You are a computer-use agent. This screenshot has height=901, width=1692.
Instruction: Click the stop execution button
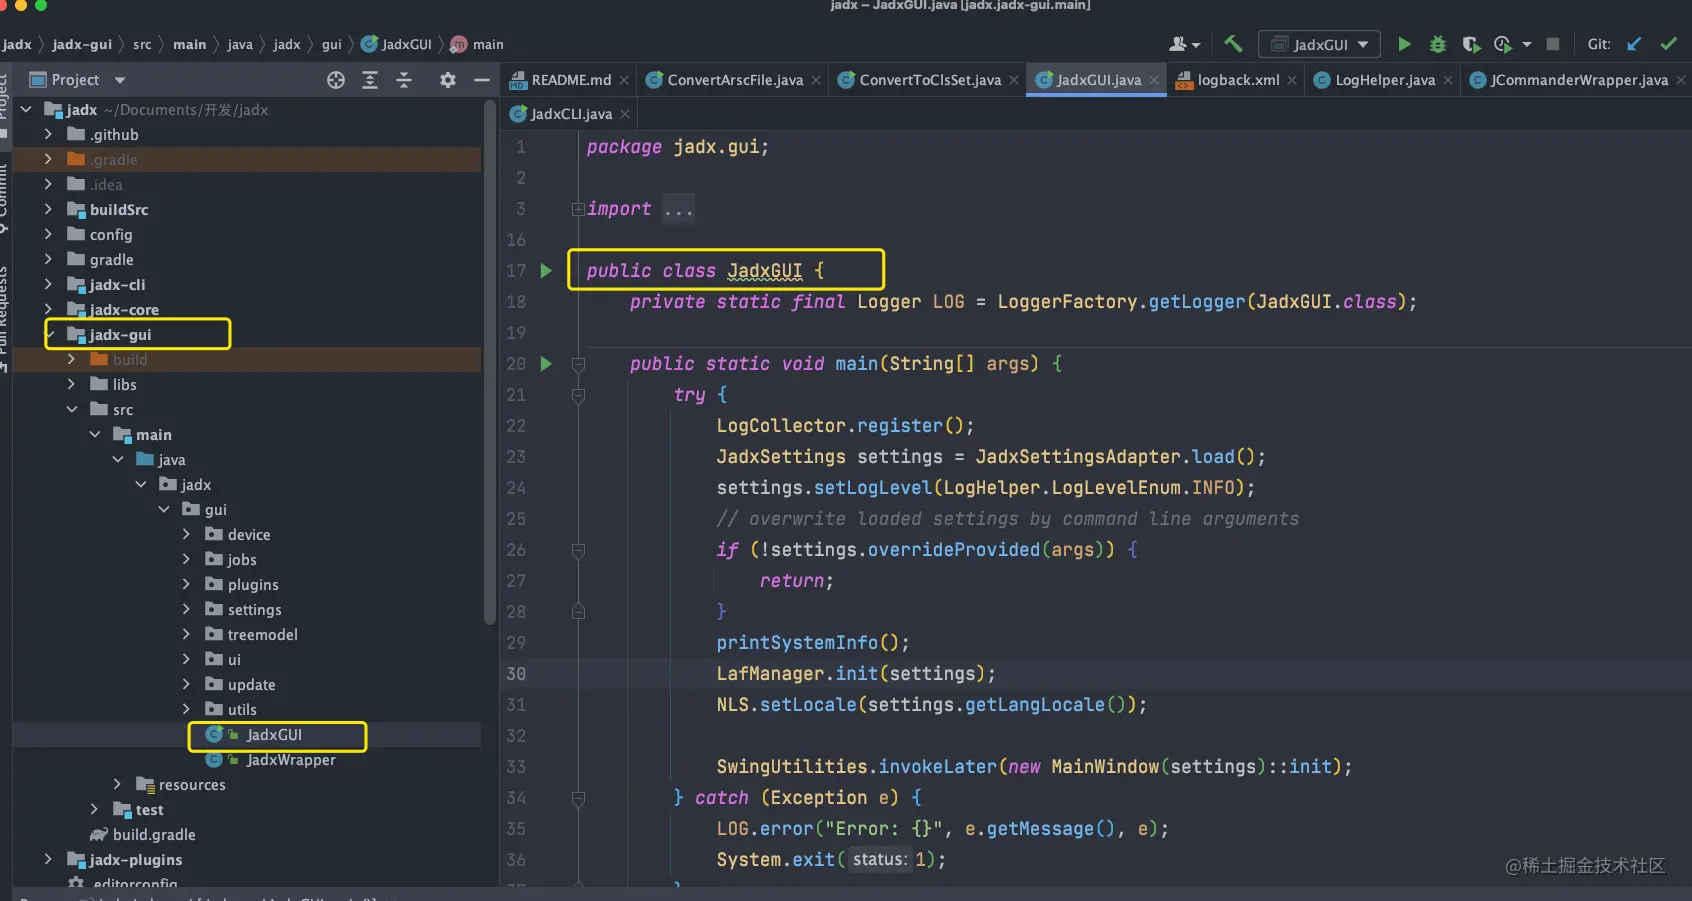pyautogui.click(x=1553, y=44)
